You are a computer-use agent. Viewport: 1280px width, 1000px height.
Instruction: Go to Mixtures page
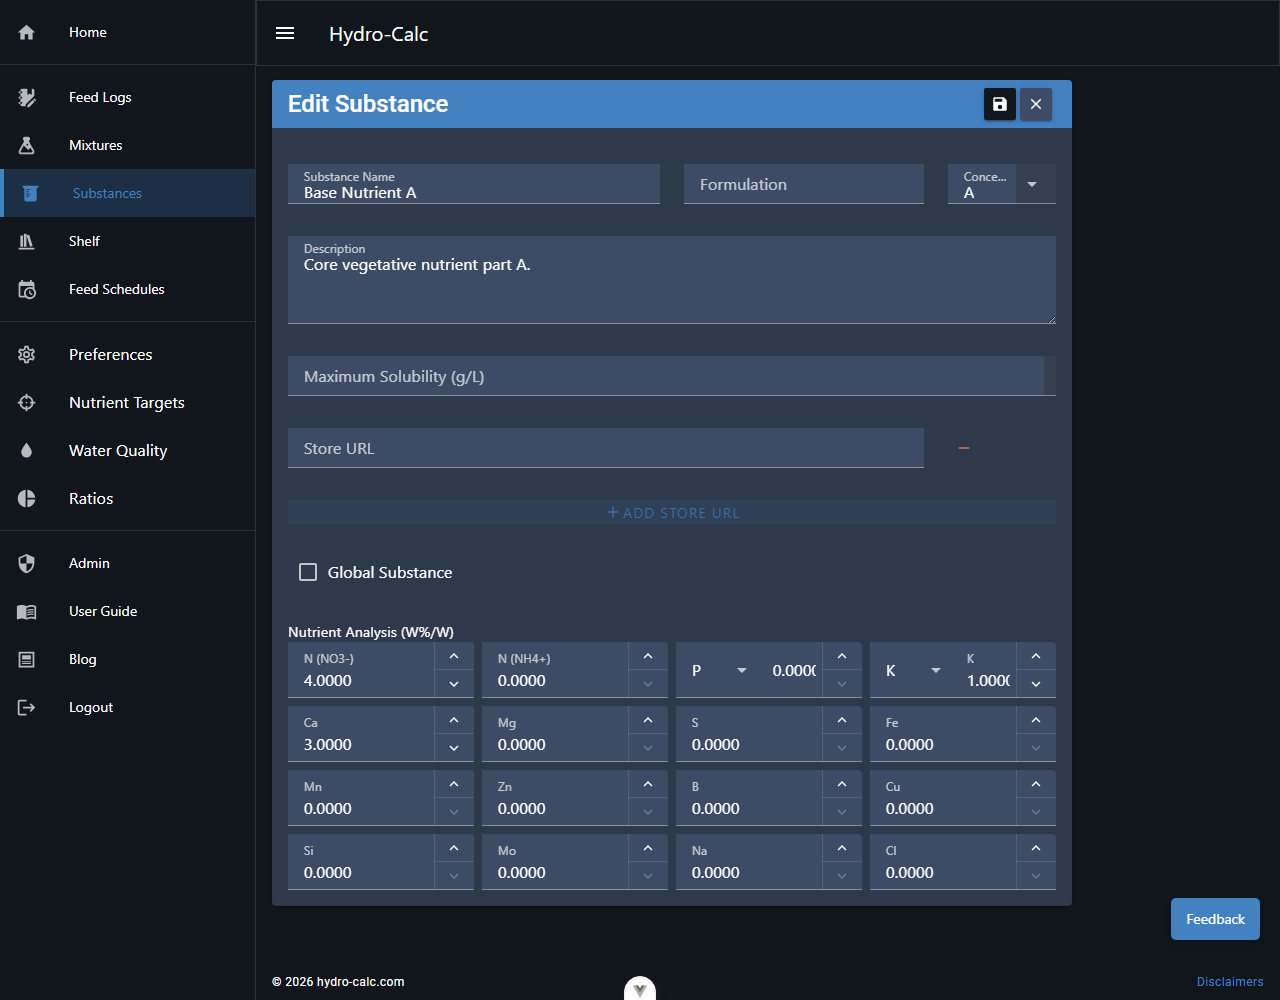(x=127, y=145)
